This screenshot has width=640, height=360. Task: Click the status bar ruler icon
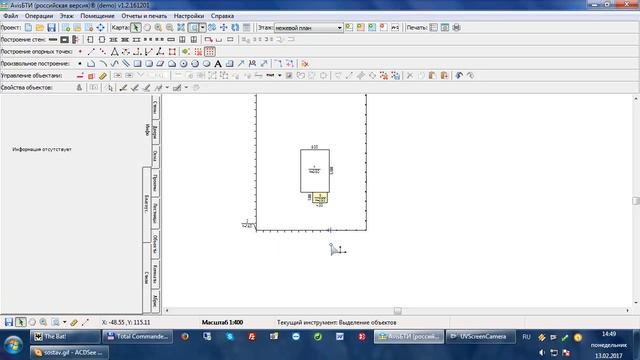click(73, 322)
